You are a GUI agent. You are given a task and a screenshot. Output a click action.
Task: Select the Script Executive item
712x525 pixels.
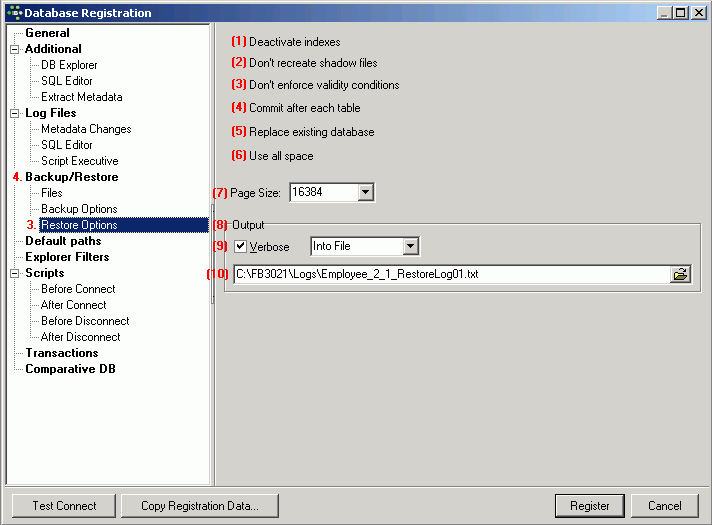(80, 161)
